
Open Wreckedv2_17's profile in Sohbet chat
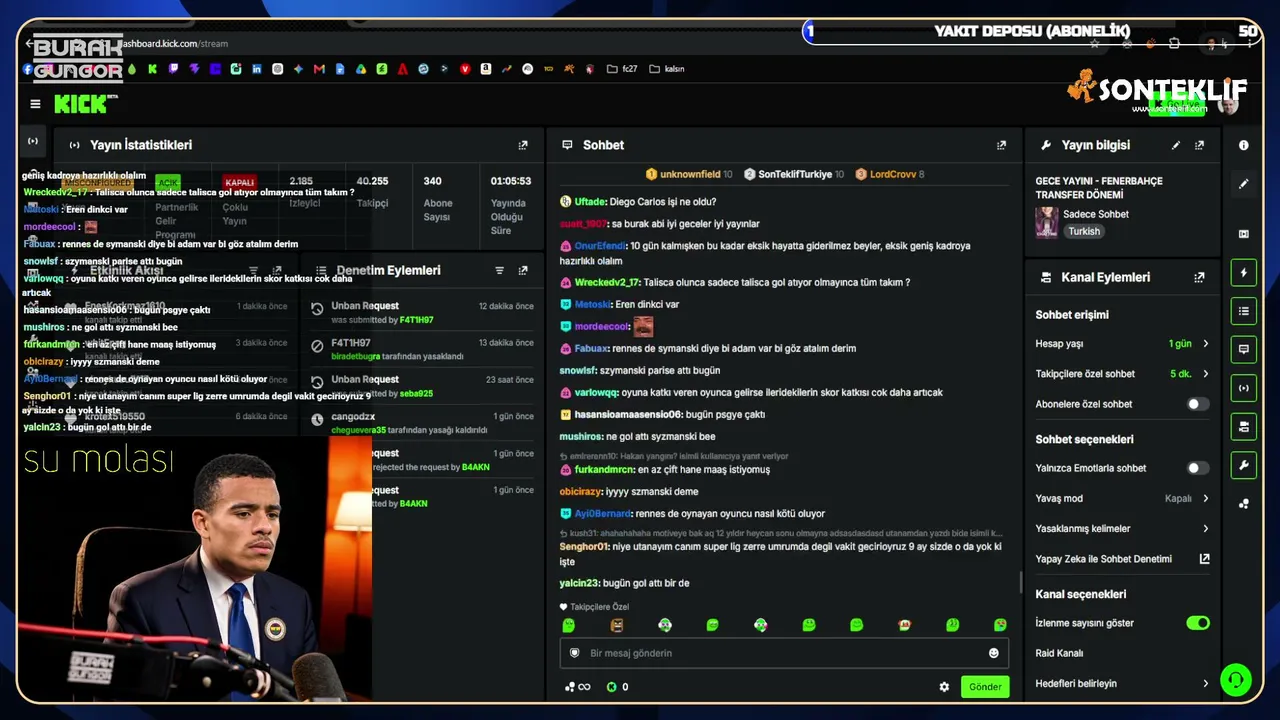coord(606,283)
